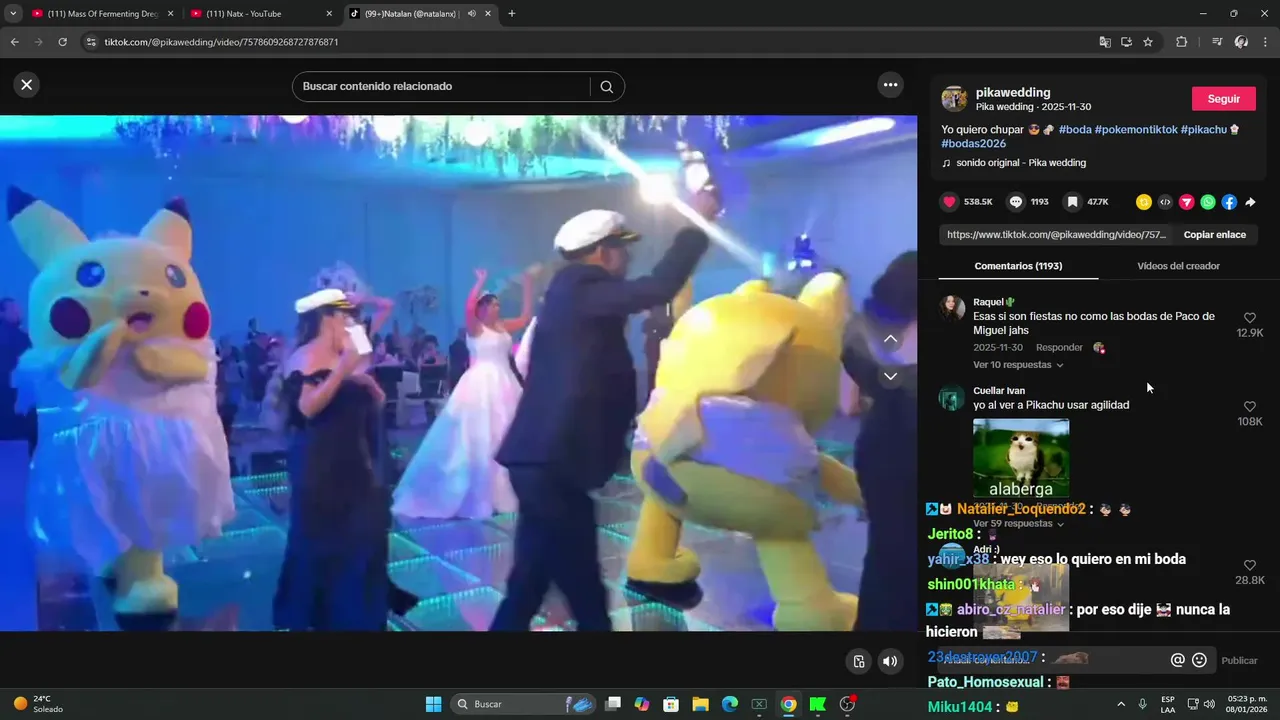Like the video with the heart icon
Image resolution: width=1280 pixels, height=720 pixels.
pos(949,202)
